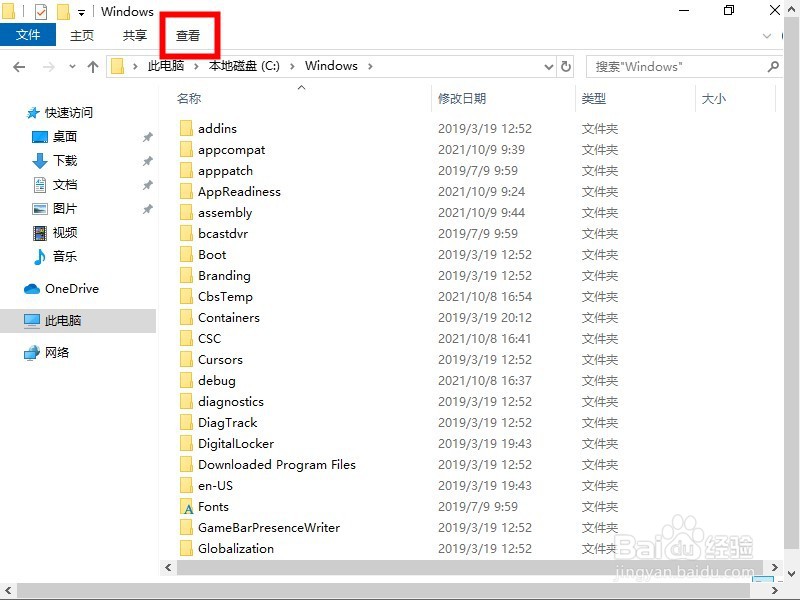The height and width of the screenshot is (600, 800).
Task: Open quick access toolbar customize dropdown
Action: coord(81,12)
